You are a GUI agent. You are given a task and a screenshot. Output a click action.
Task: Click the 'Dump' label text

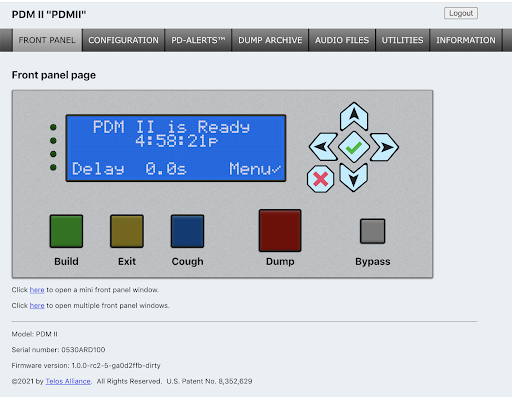pos(280,262)
